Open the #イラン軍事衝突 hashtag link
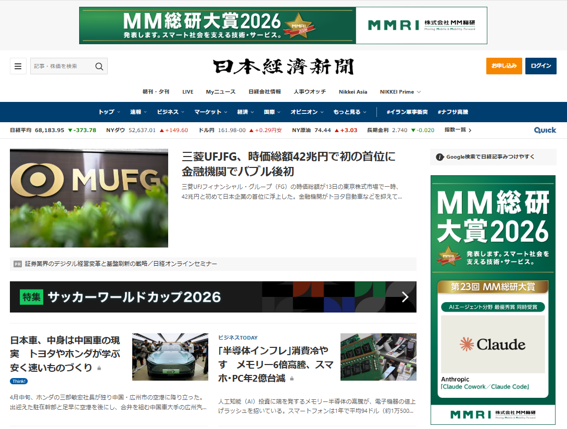 click(x=407, y=112)
